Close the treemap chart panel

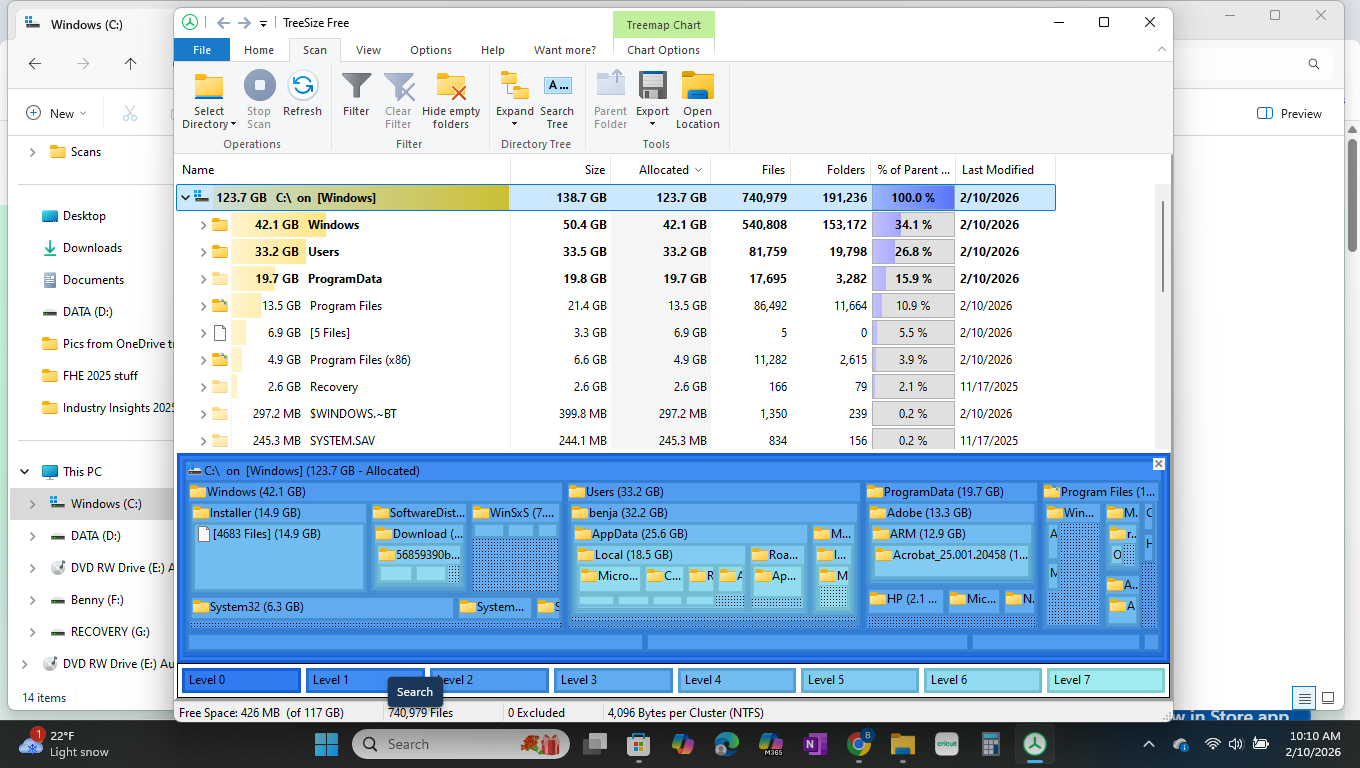click(x=1159, y=464)
